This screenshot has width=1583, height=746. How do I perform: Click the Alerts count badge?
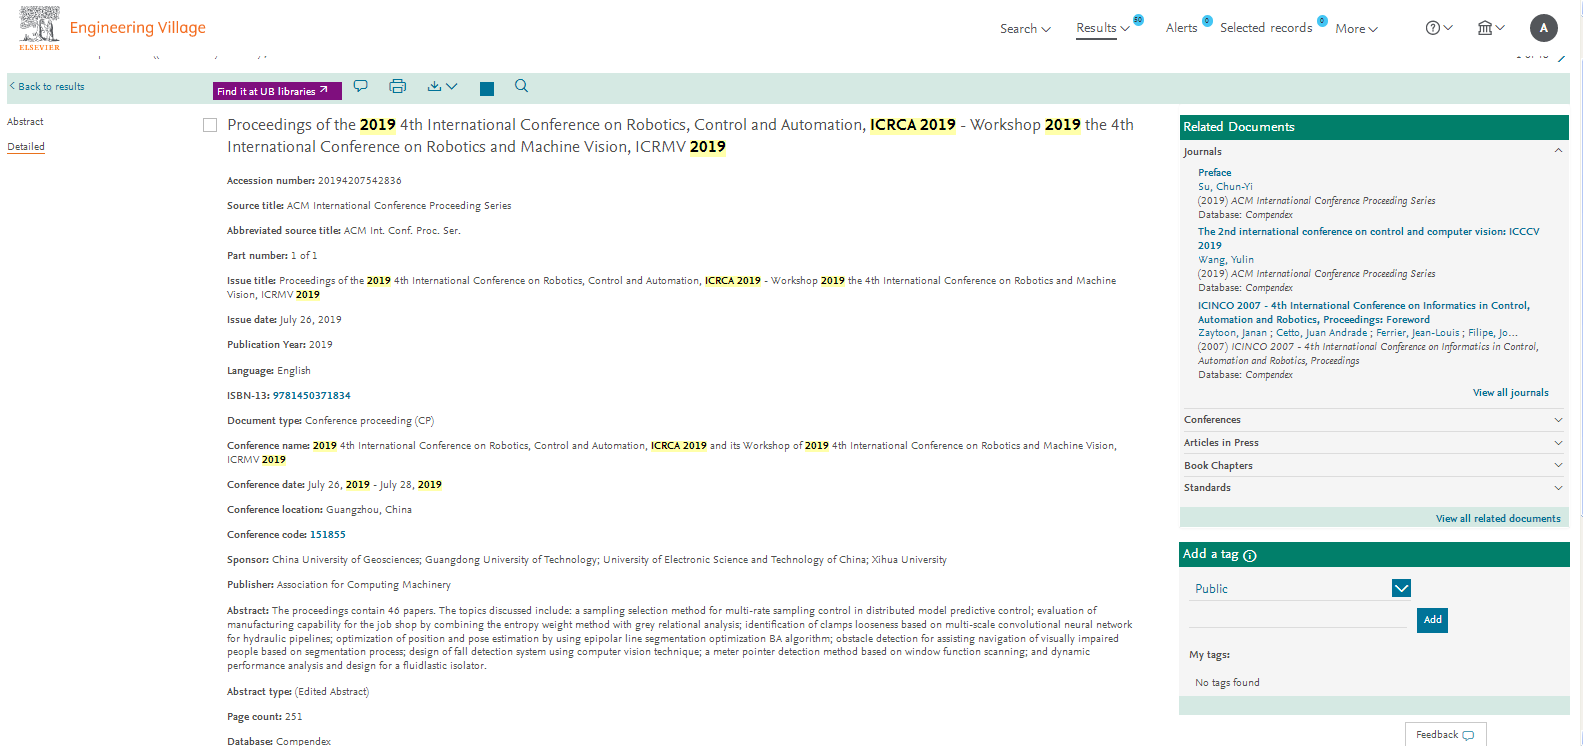1207,20
